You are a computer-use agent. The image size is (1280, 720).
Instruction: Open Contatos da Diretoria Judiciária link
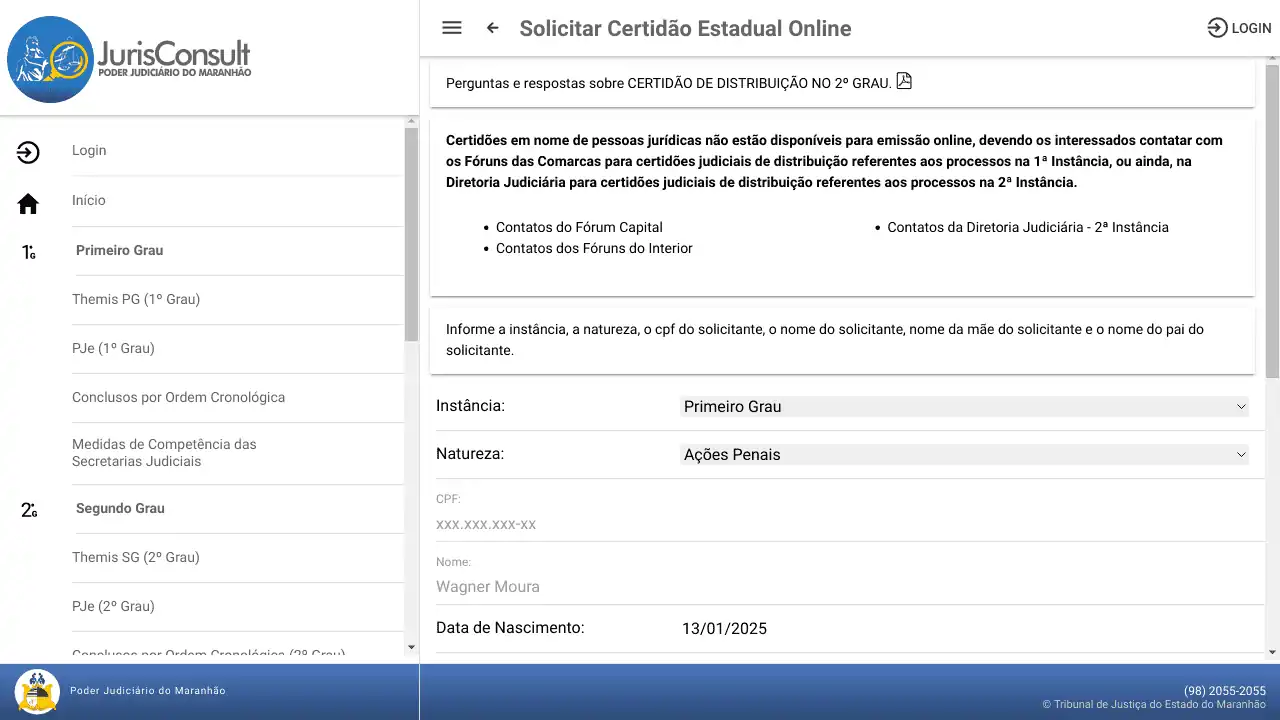click(x=1028, y=227)
